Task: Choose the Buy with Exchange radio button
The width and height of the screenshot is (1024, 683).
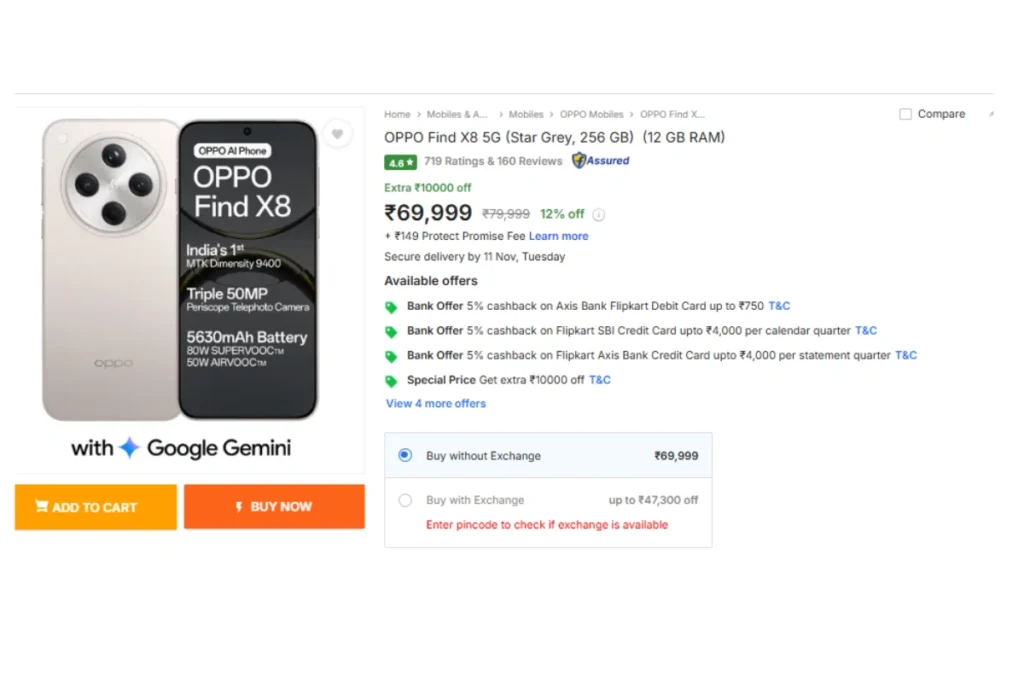Action: tap(405, 500)
